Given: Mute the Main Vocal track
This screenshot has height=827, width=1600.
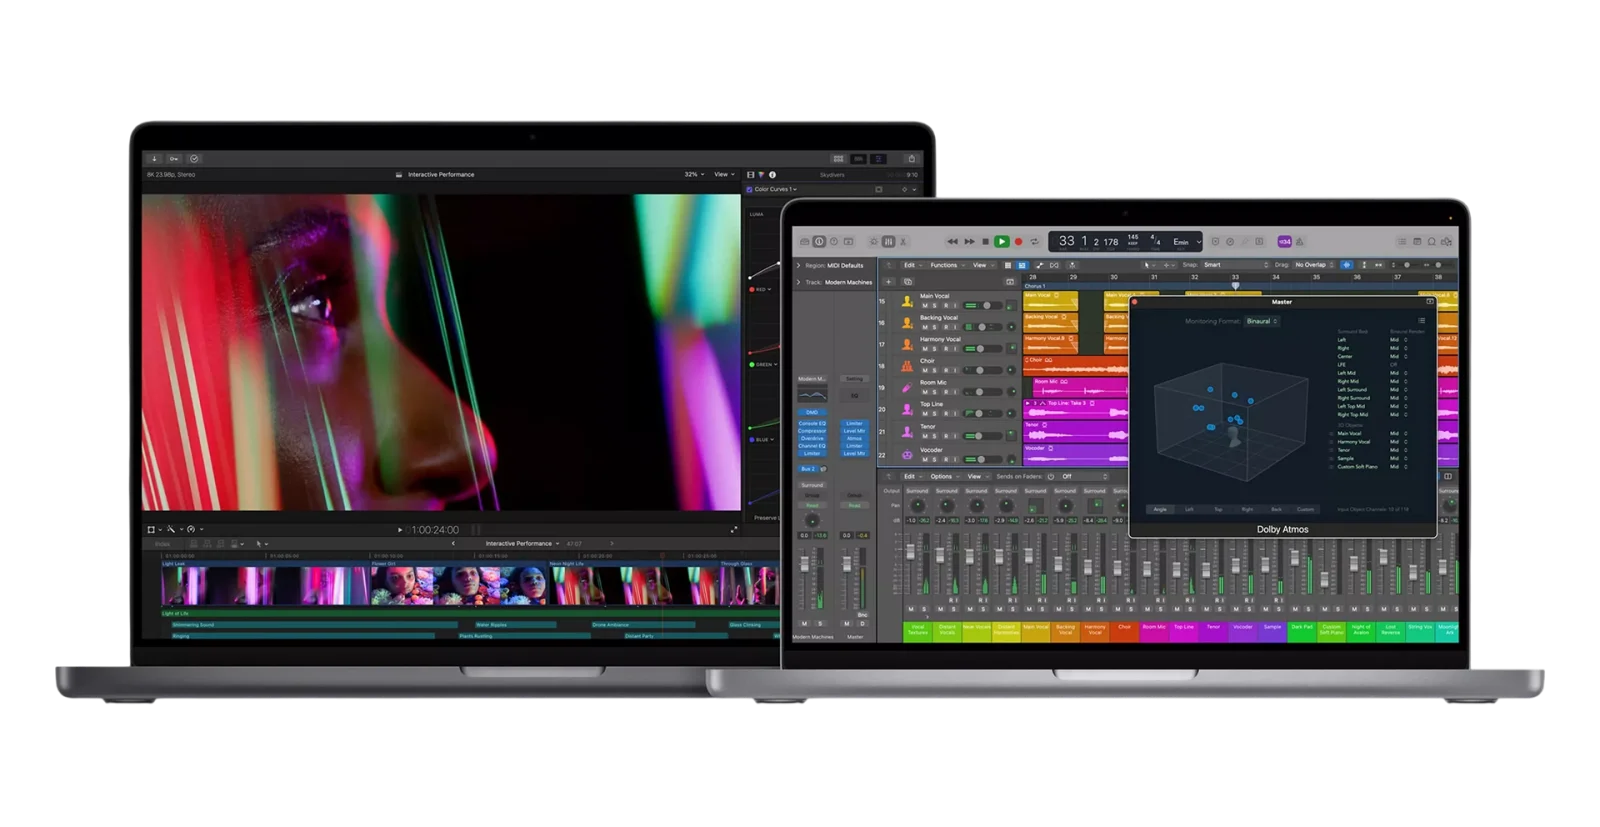Looking at the screenshot, I should pyautogui.click(x=924, y=306).
